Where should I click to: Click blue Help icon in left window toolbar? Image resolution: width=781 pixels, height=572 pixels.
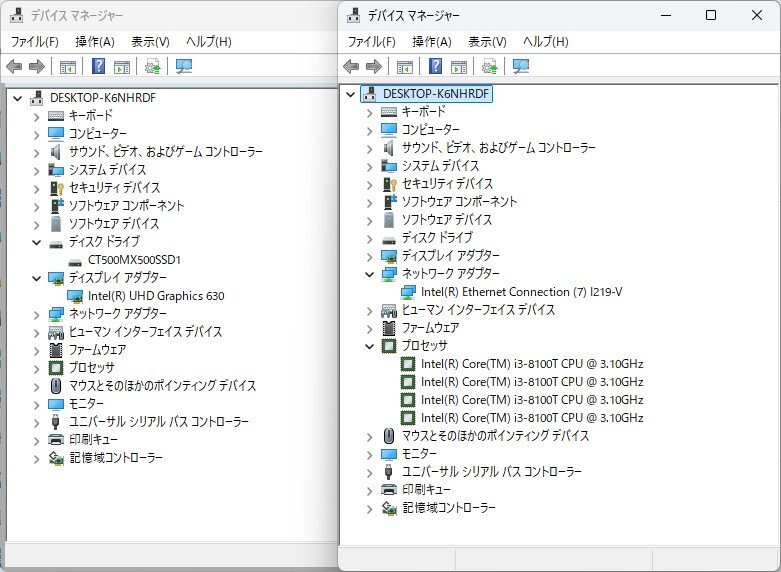[99, 66]
